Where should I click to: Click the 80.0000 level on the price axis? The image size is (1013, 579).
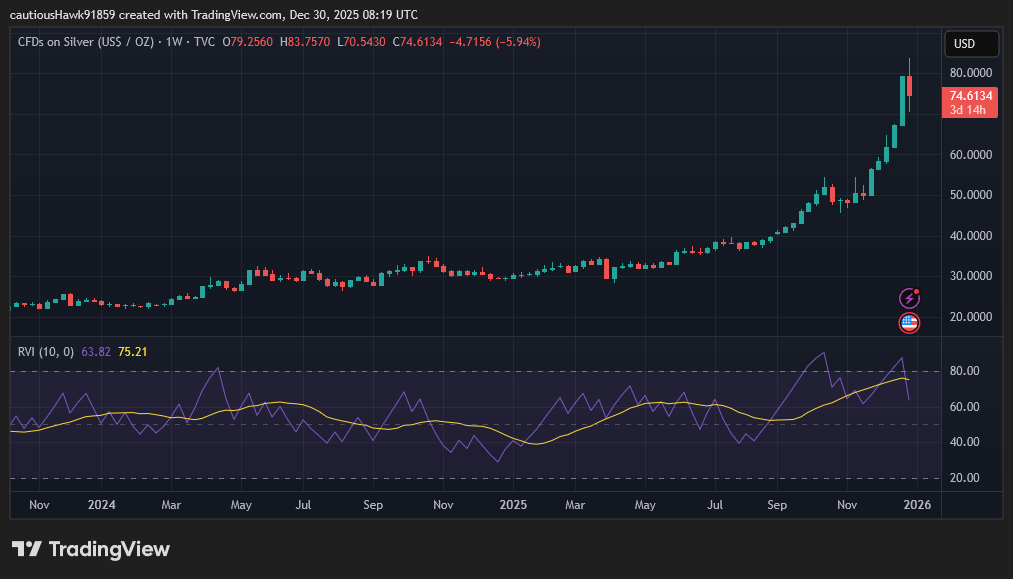(x=970, y=73)
